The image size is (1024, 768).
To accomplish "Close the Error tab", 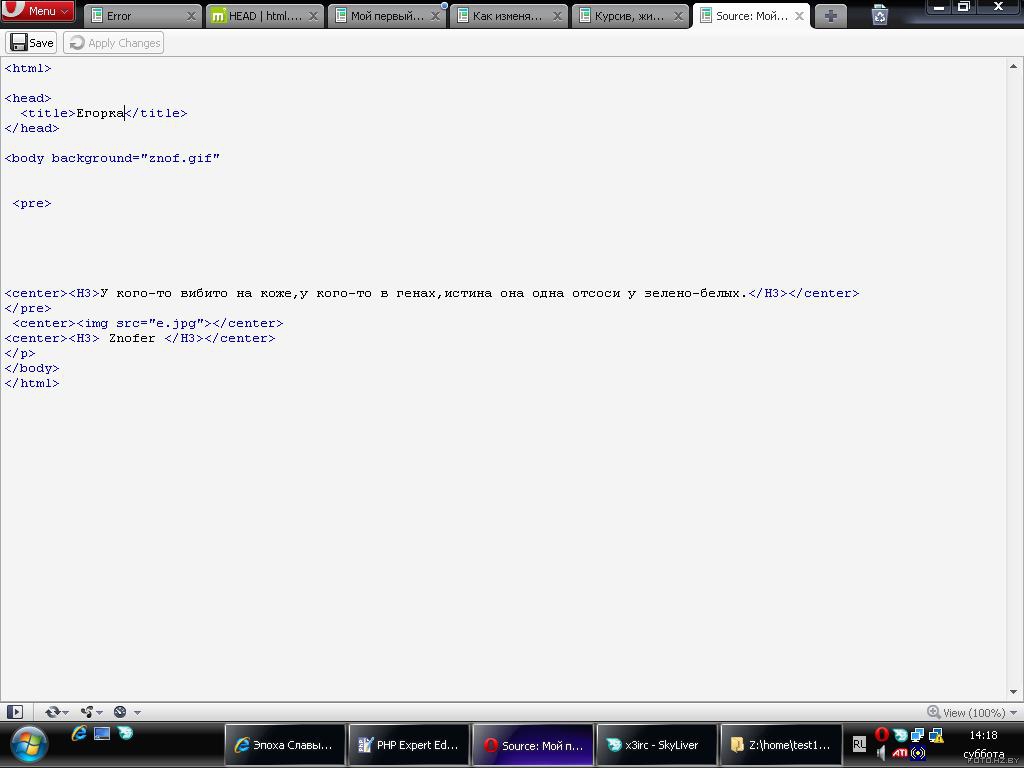I will pyautogui.click(x=191, y=16).
